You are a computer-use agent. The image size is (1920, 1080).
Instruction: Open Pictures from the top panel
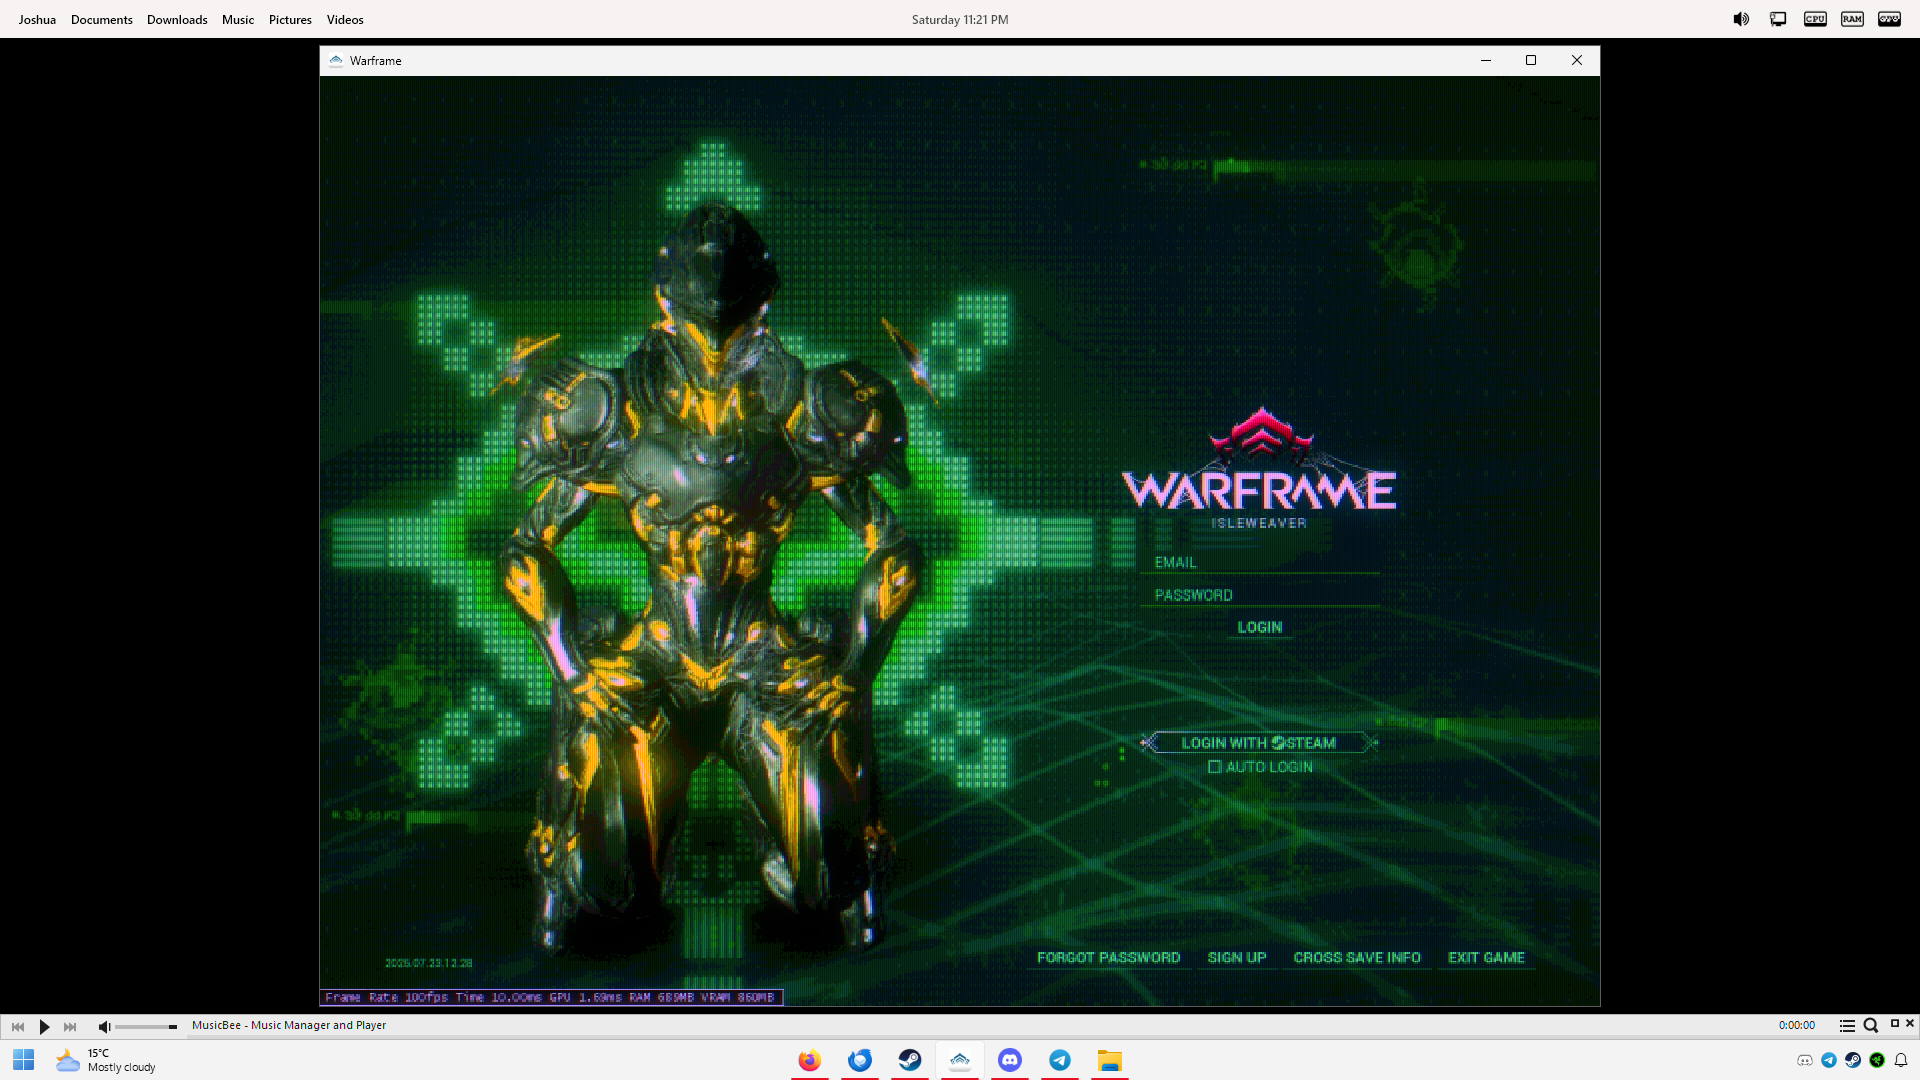point(290,19)
